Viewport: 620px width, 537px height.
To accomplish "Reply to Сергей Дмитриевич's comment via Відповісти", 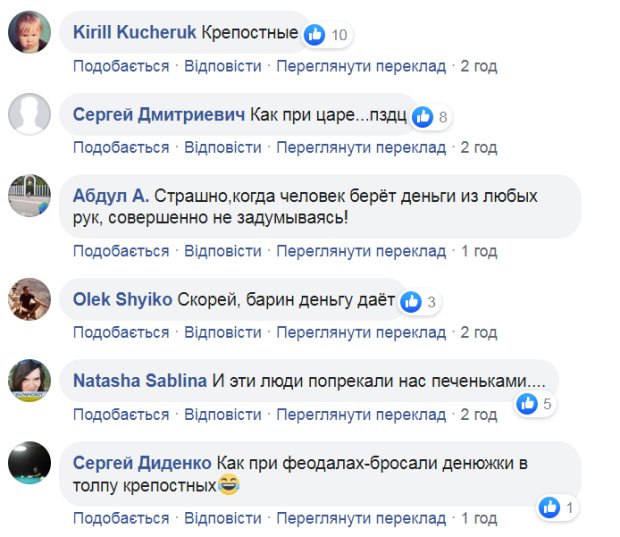I will (x=223, y=148).
